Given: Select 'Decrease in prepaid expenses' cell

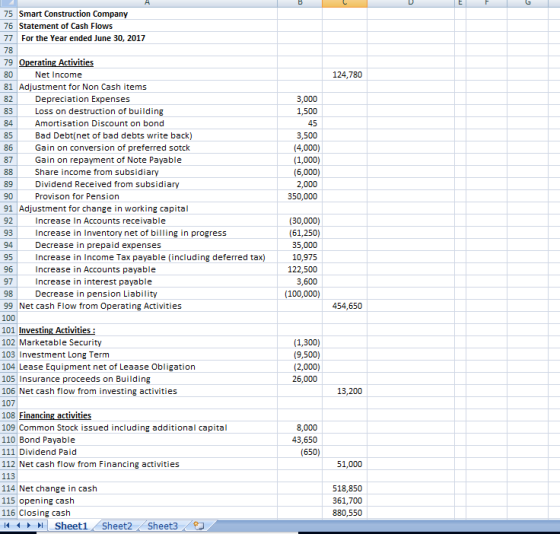Looking at the screenshot, I should (x=147, y=245).
